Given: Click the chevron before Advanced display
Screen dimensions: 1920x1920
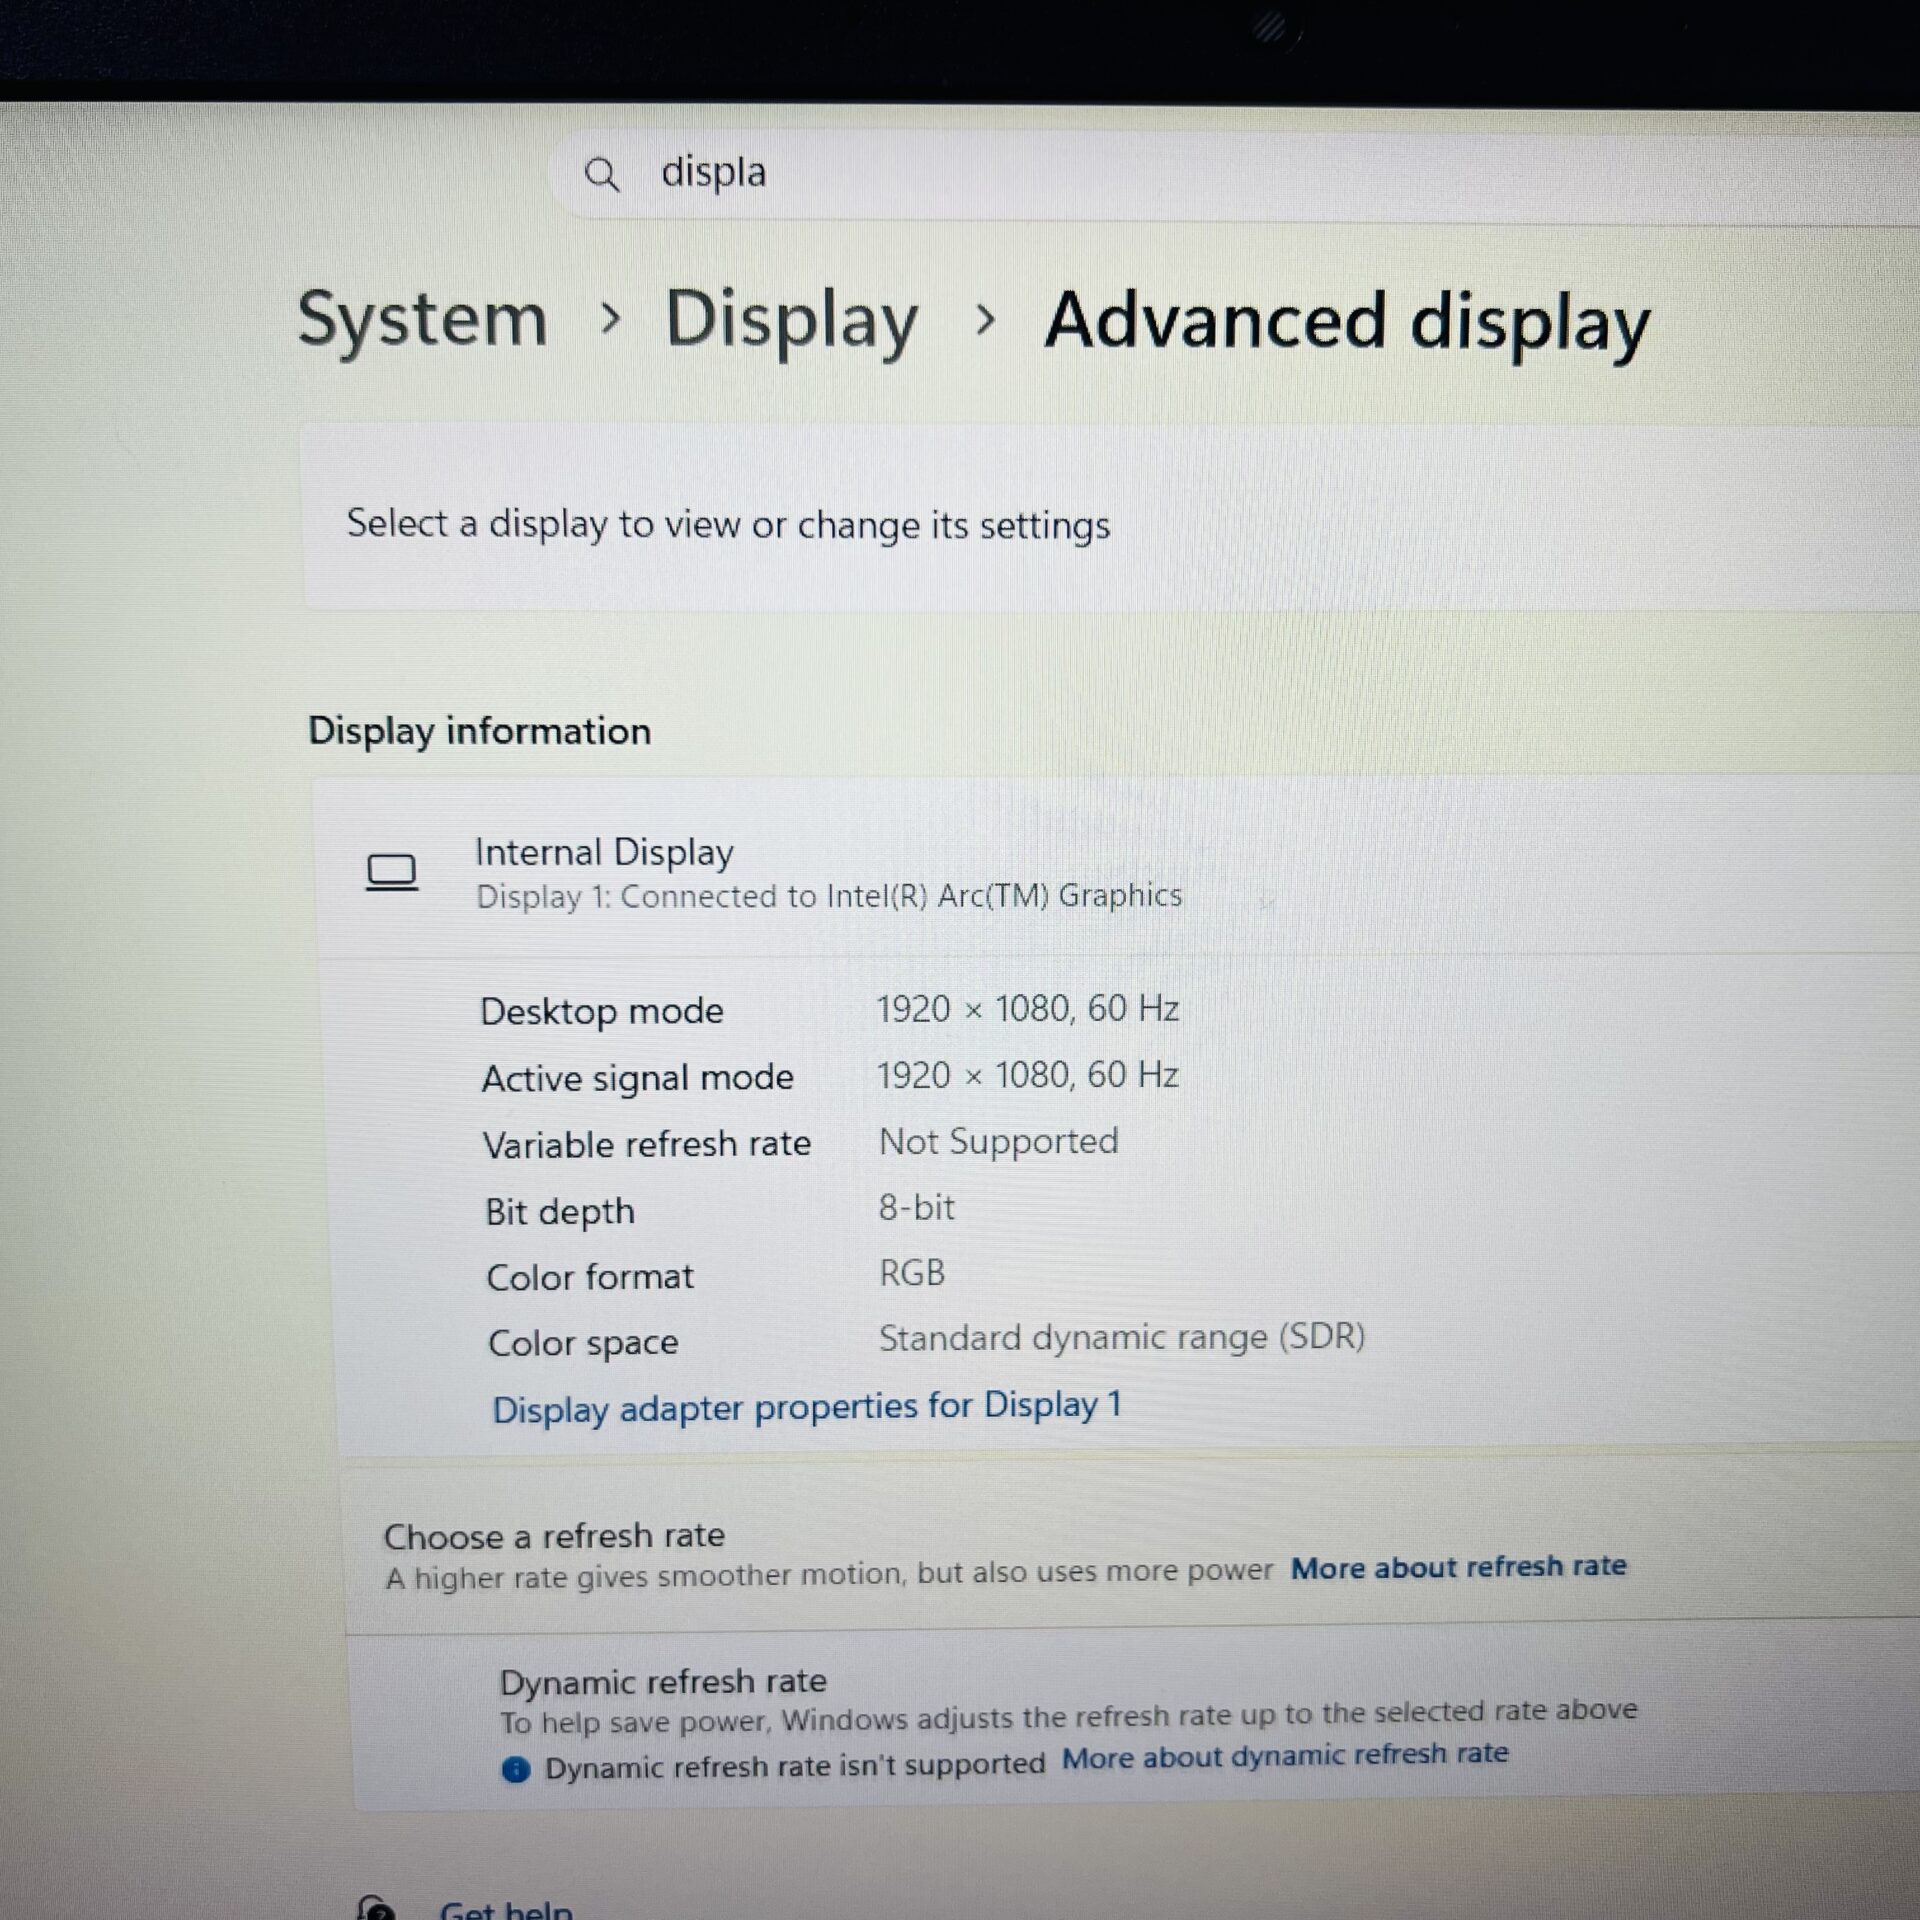Looking at the screenshot, I should 985,321.
